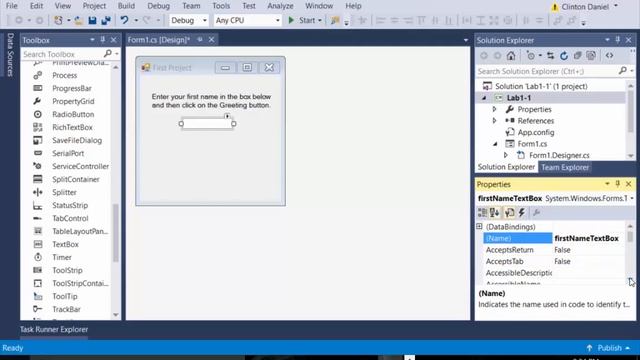Click the Pending Changes Filter icon
The width and height of the screenshot is (640, 360).
click(x=530, y=56)
